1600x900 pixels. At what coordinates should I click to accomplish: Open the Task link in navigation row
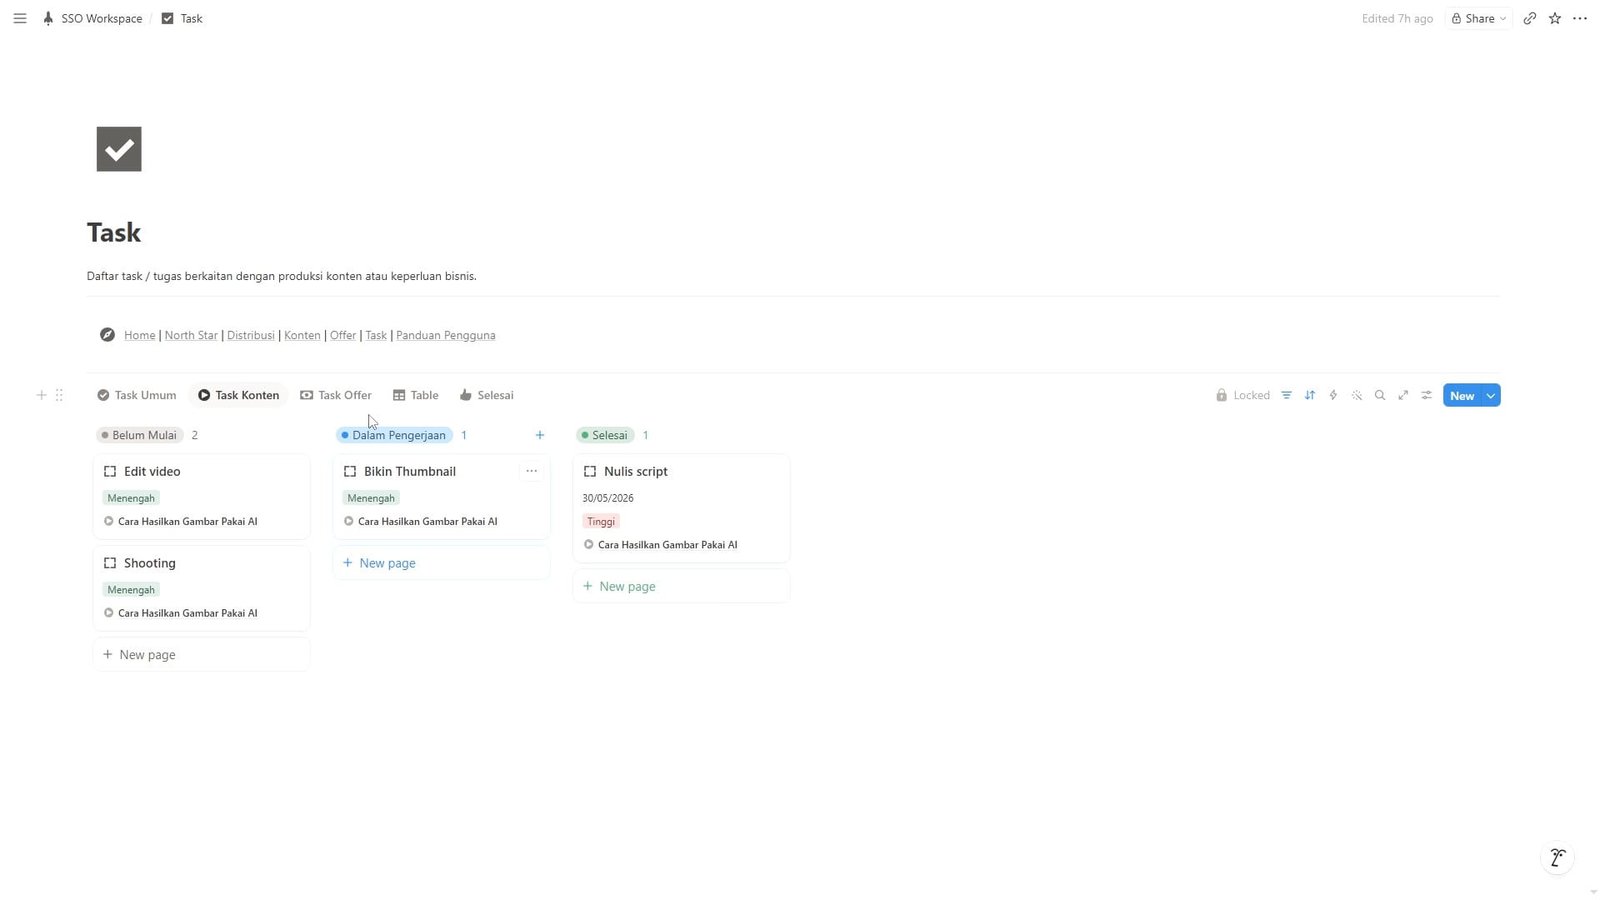pyautogui.click(x=376, y=335)
